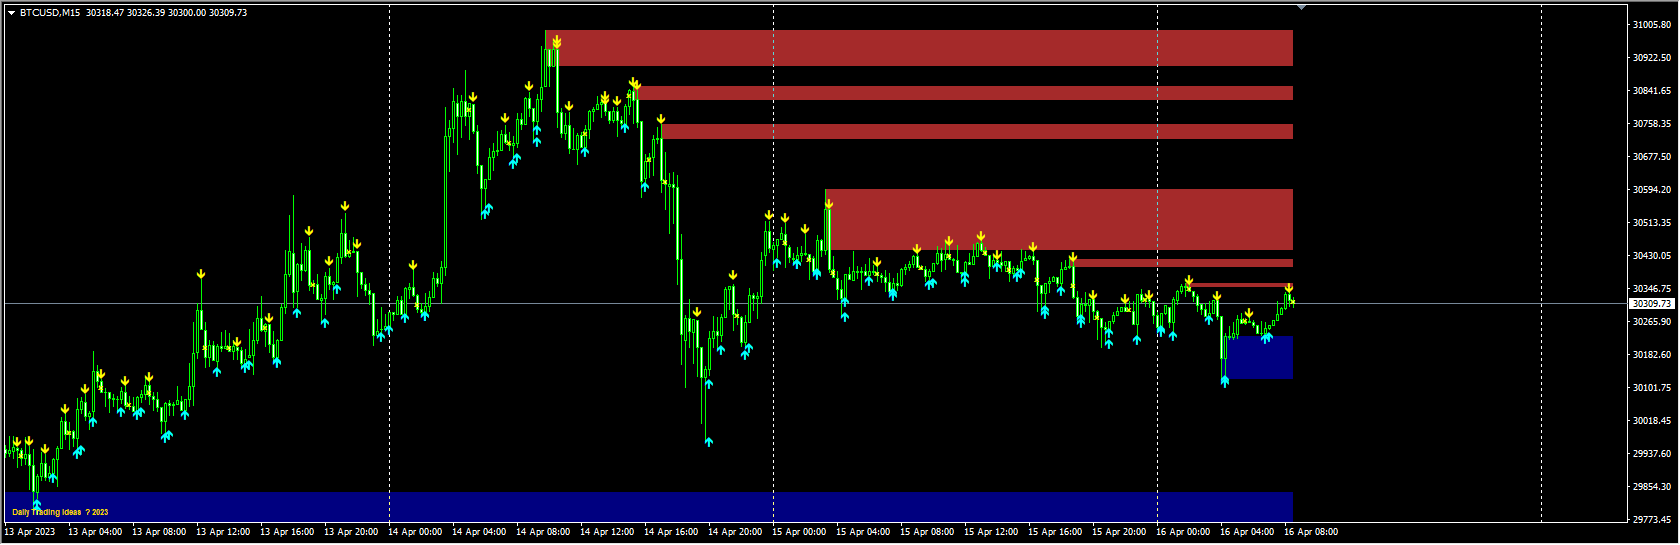Click price axis label 30265.90
The width and height of the screenshot is (1680, 545).
(1652, 321)
